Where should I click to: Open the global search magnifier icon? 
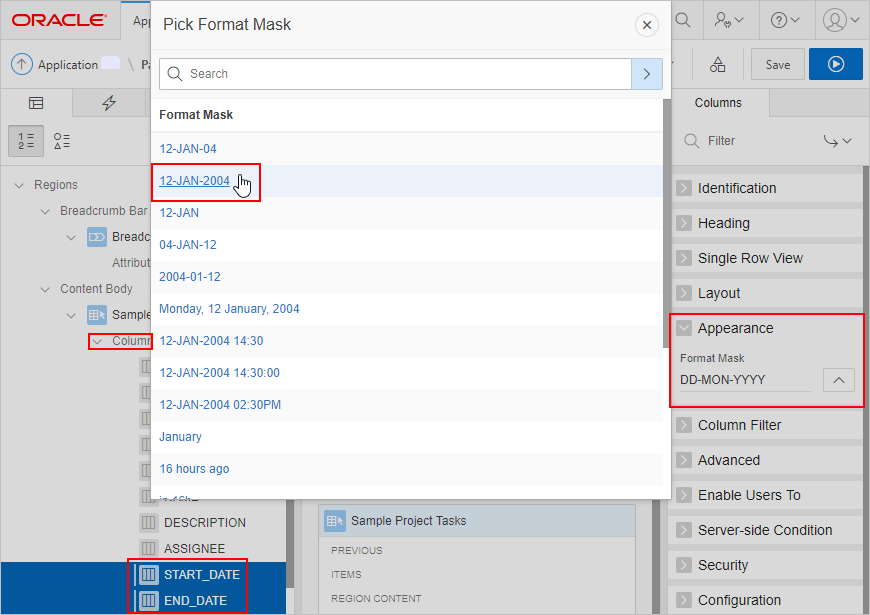[681, 18]
